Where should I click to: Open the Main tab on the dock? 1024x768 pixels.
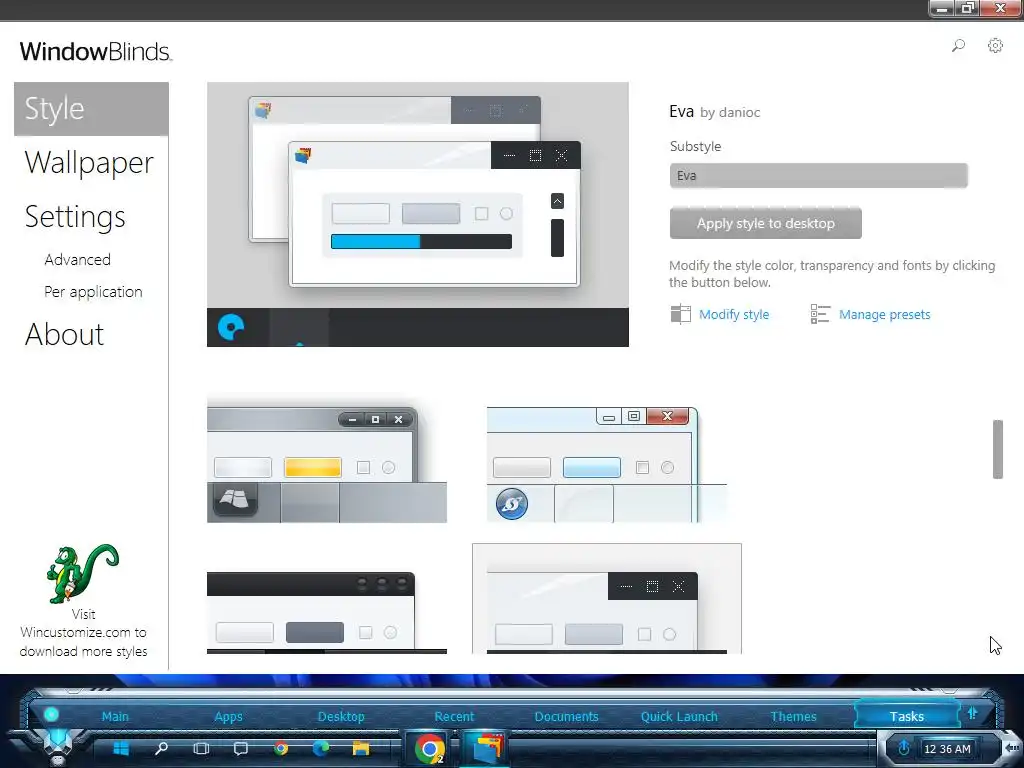[115, 716]
